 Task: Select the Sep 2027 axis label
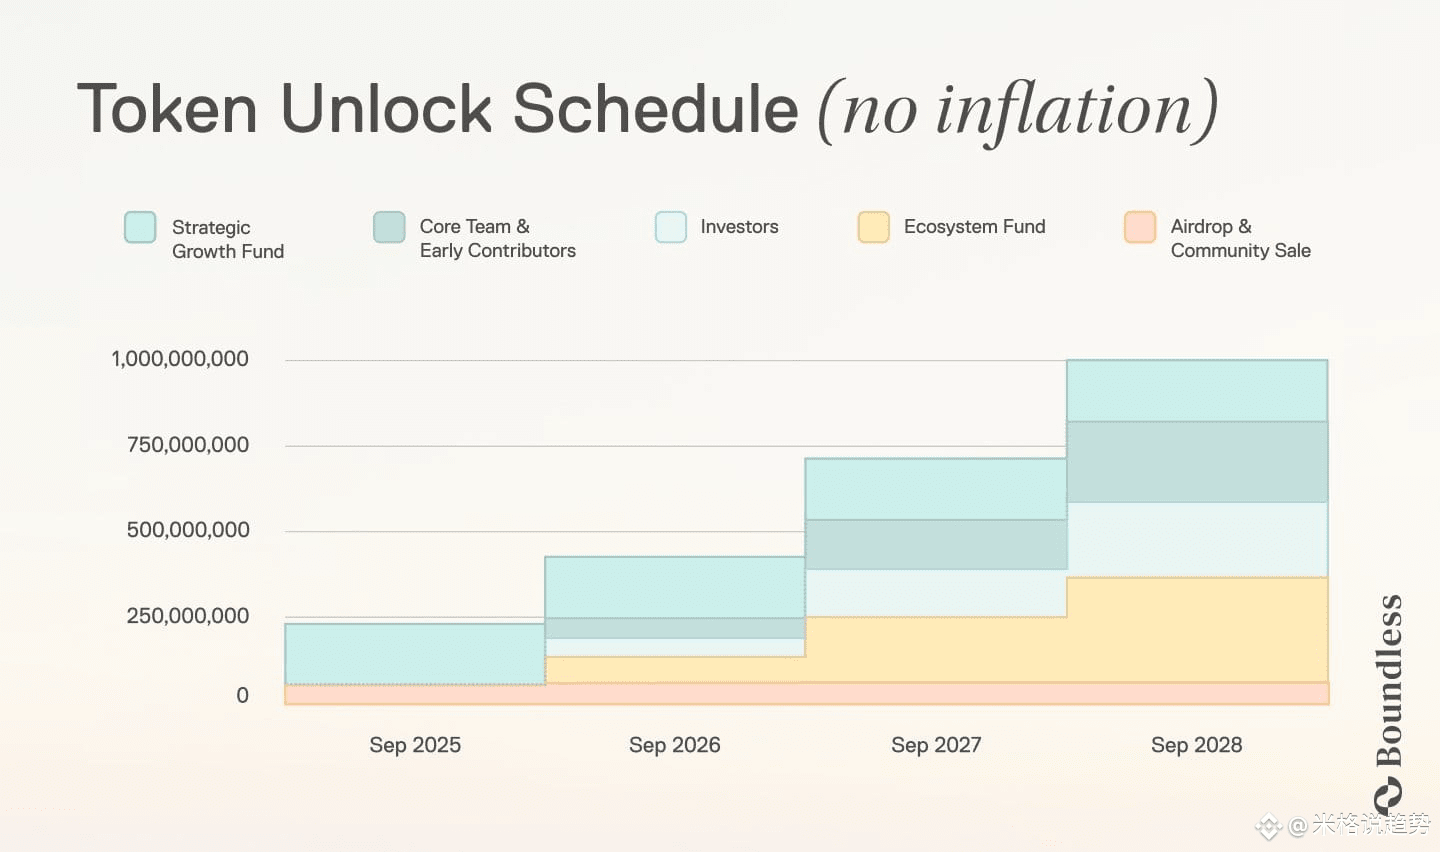[x=936, y=745]
